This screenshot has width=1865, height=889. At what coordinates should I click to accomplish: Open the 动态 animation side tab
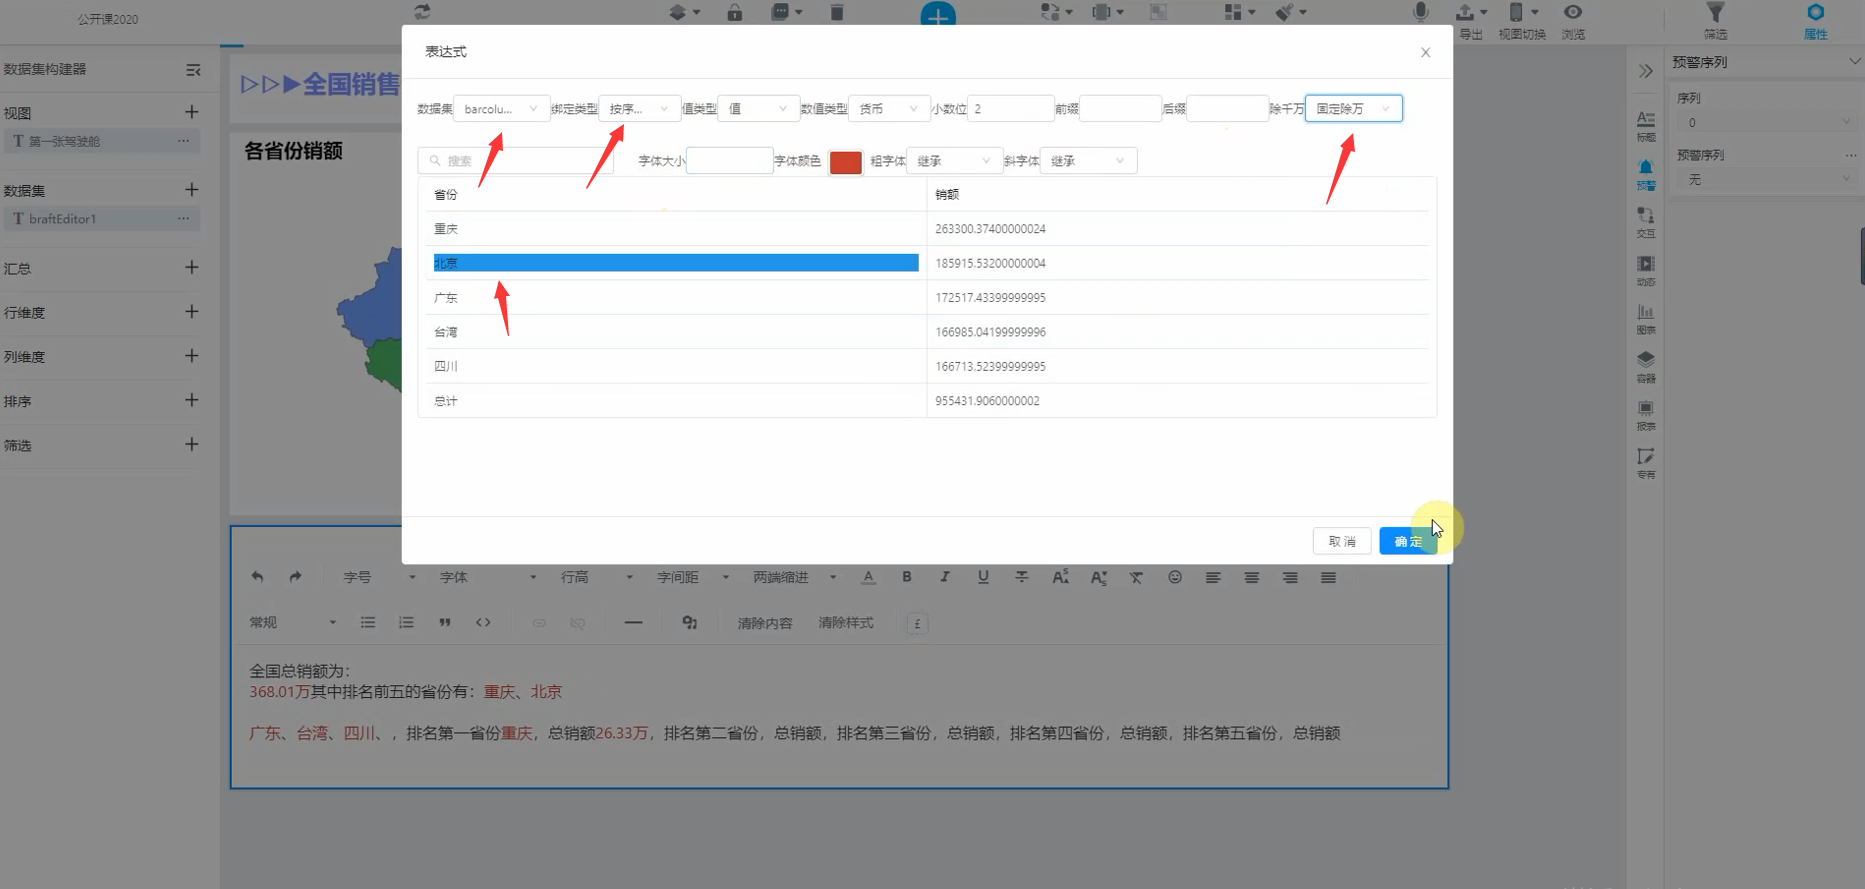[x=1646, y=270]
